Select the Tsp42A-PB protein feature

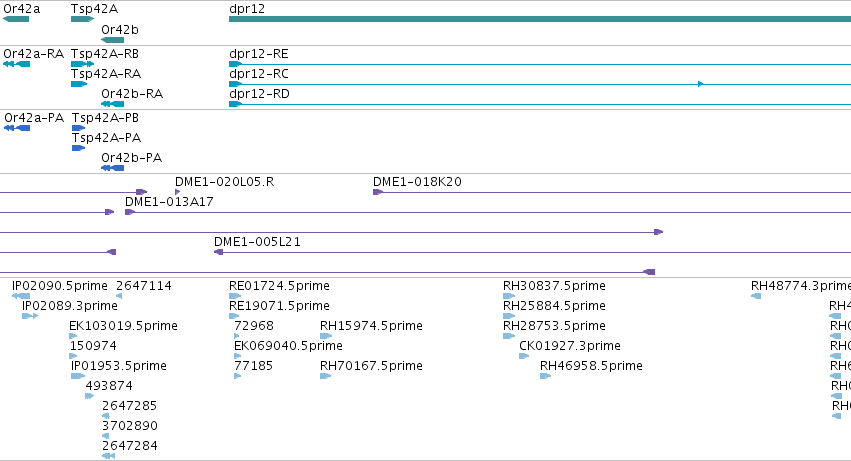(79, 128)
